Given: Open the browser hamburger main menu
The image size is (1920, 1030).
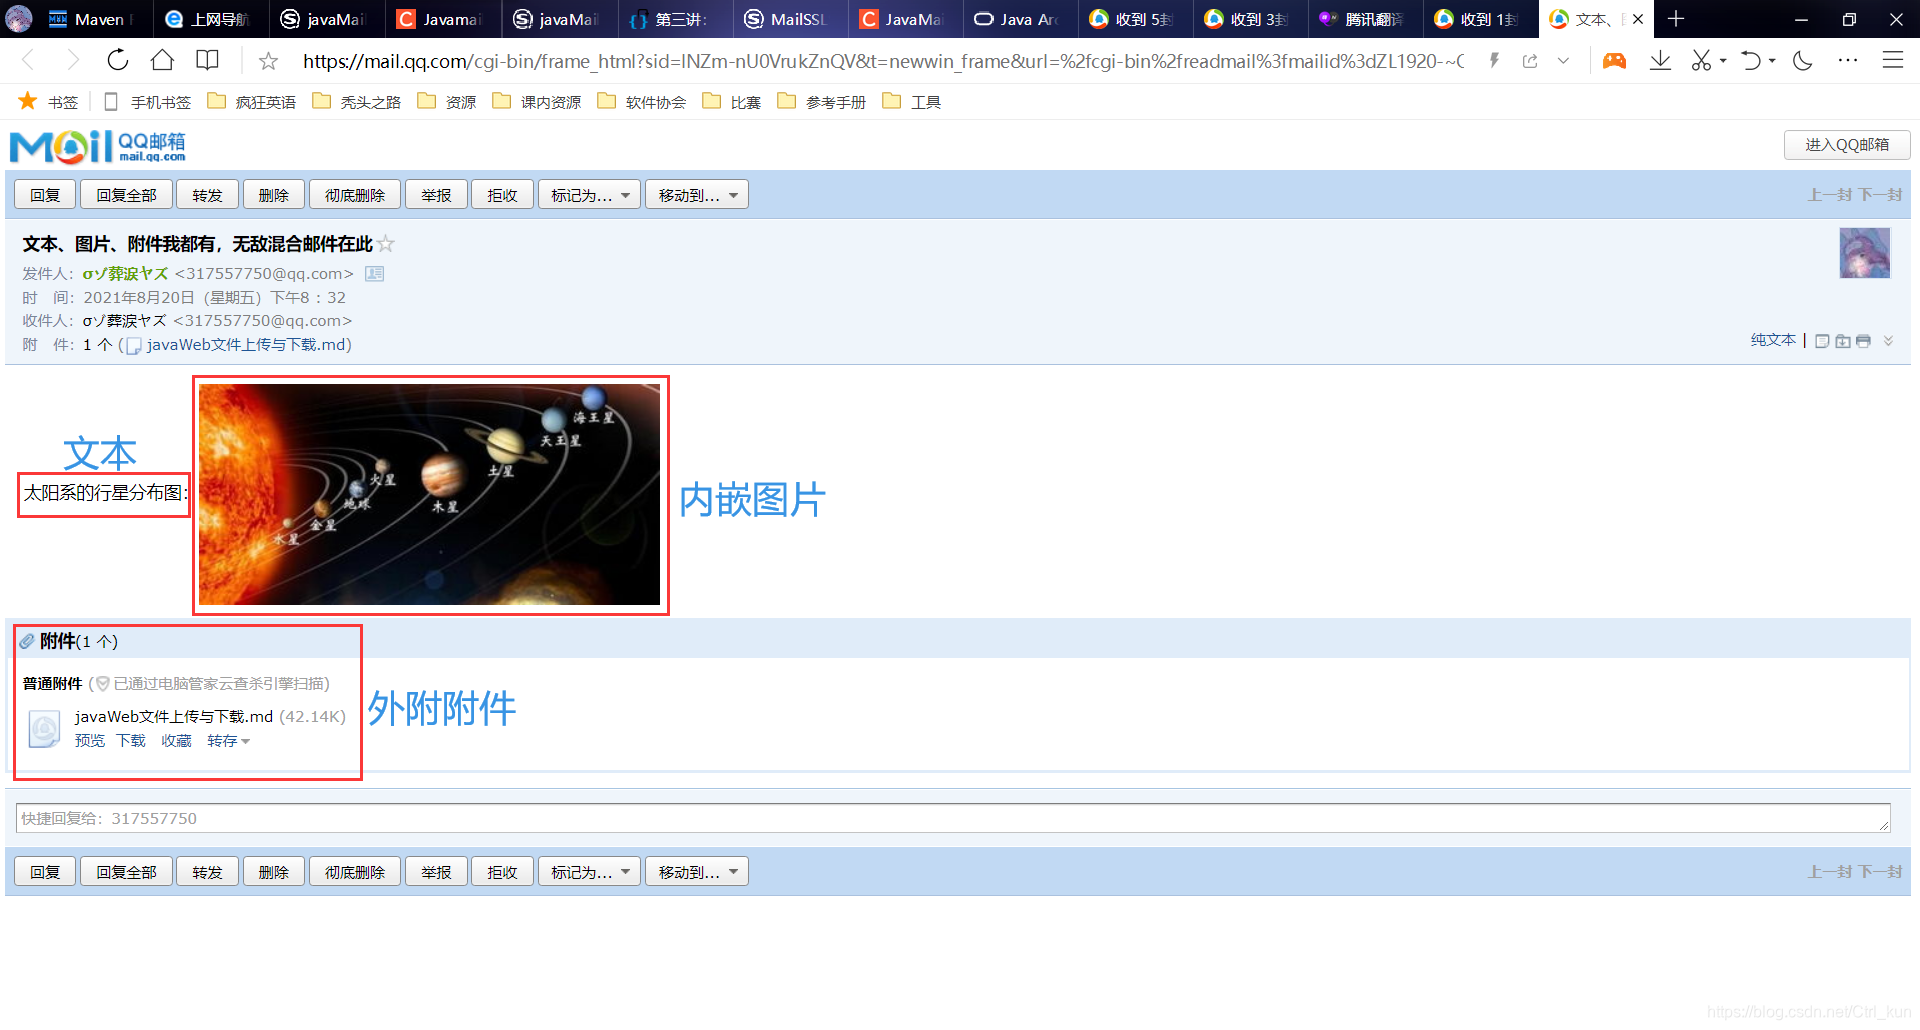Looking at the screenshot, I should [x=1893, y=61].
